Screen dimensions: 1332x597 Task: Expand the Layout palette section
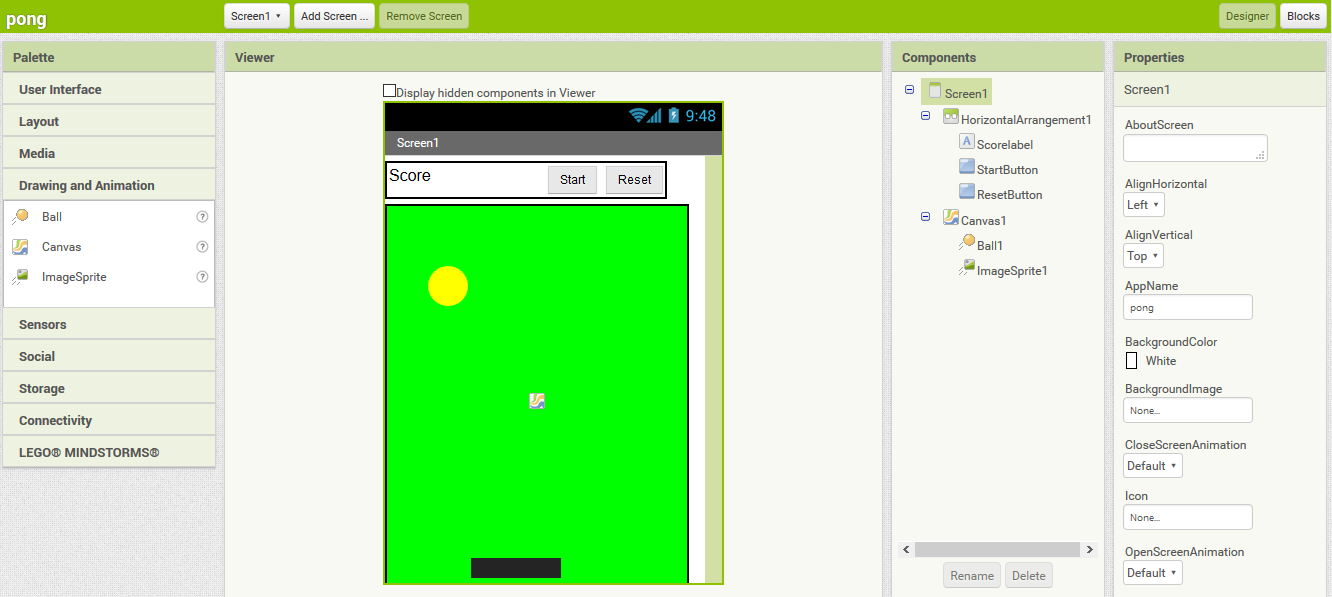click(x=109, y=121)
